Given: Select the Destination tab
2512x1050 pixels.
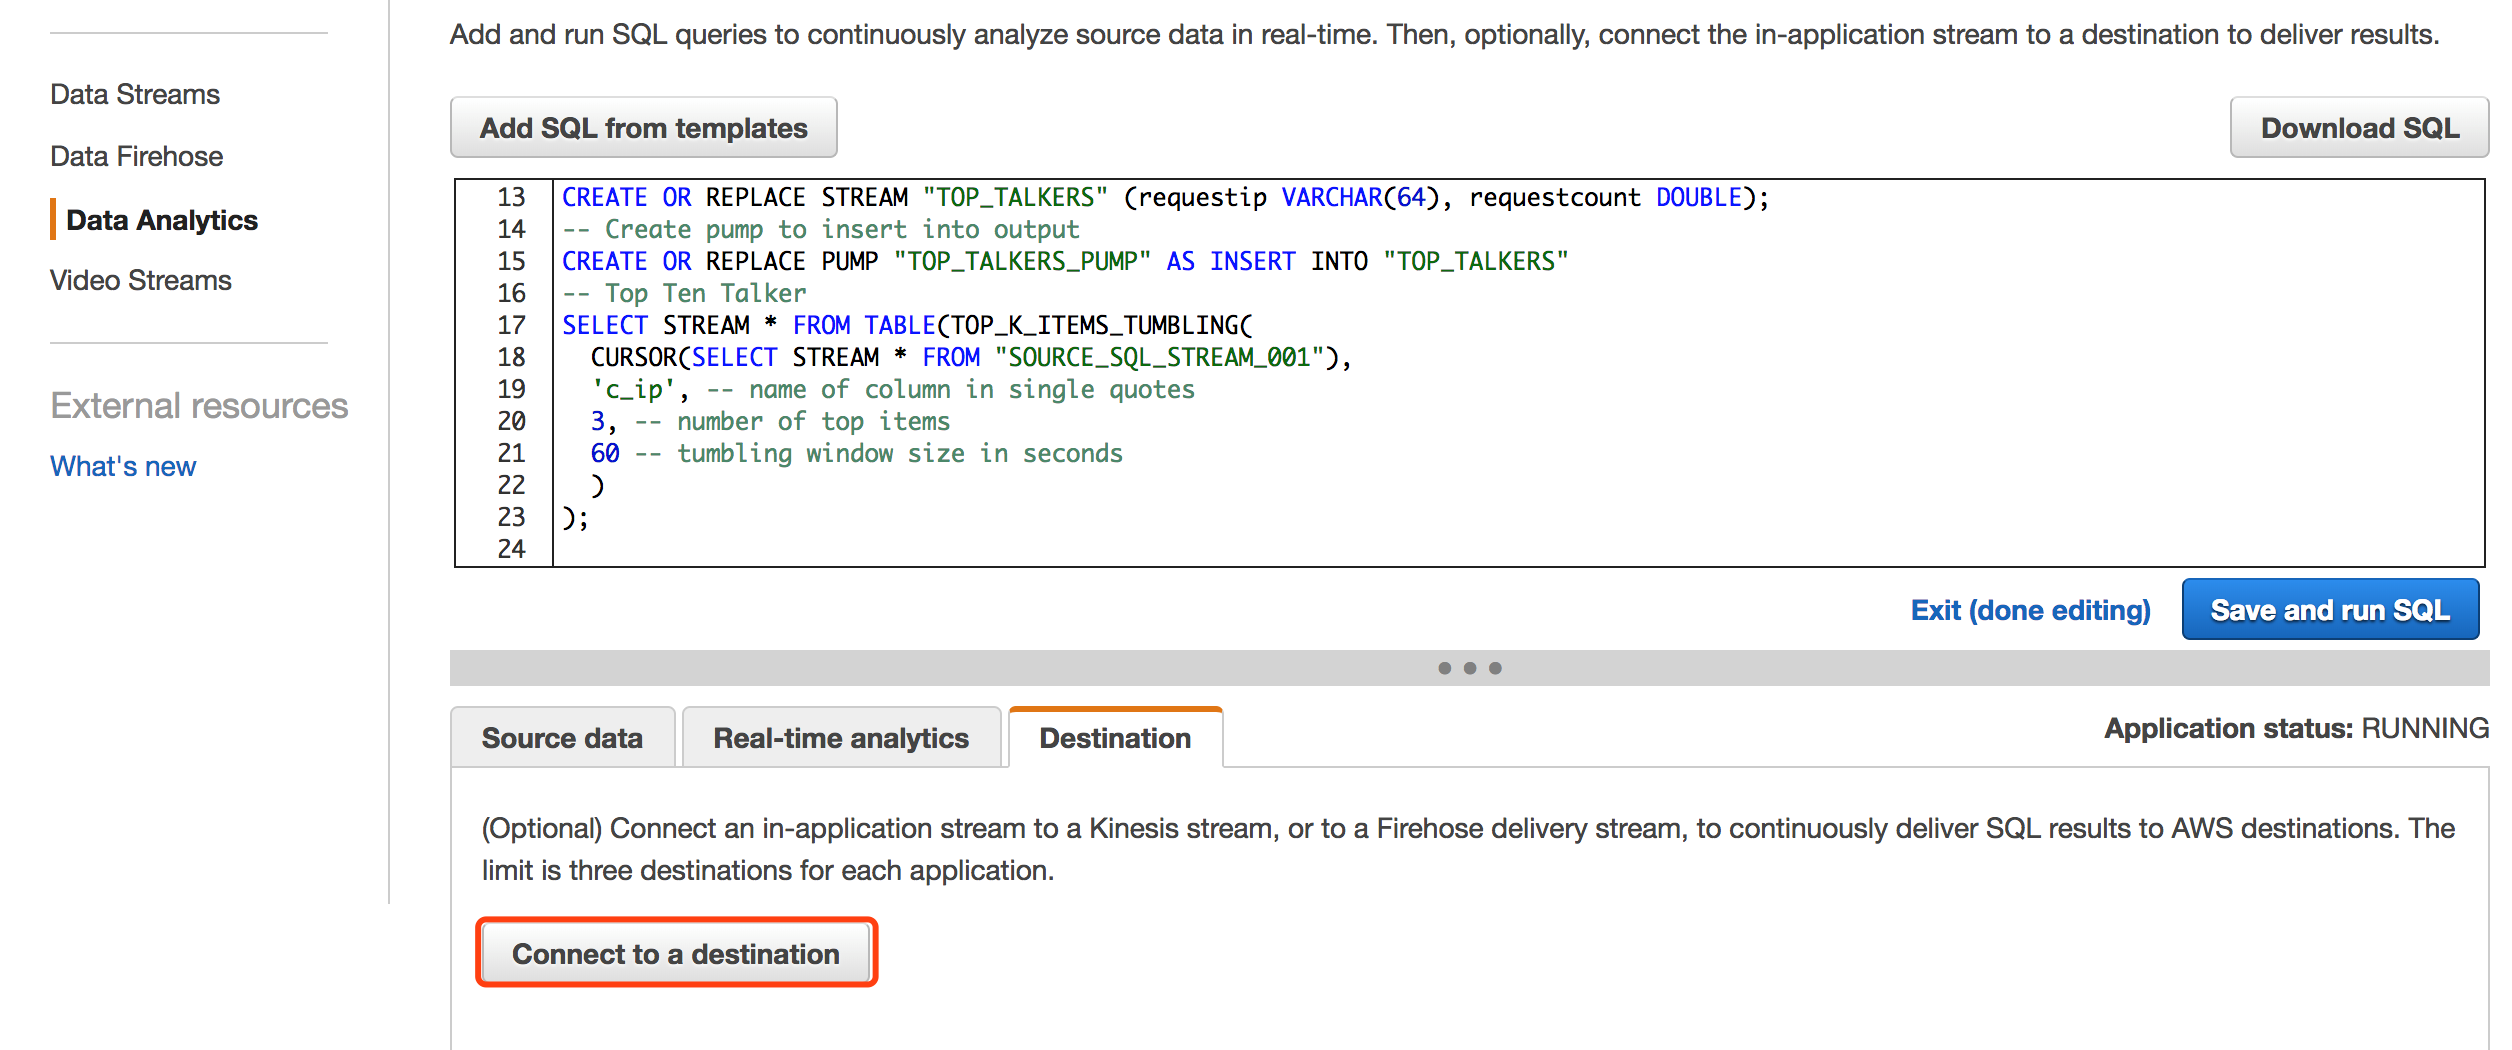Looking at the screenshot, I should coord(1115,738).
